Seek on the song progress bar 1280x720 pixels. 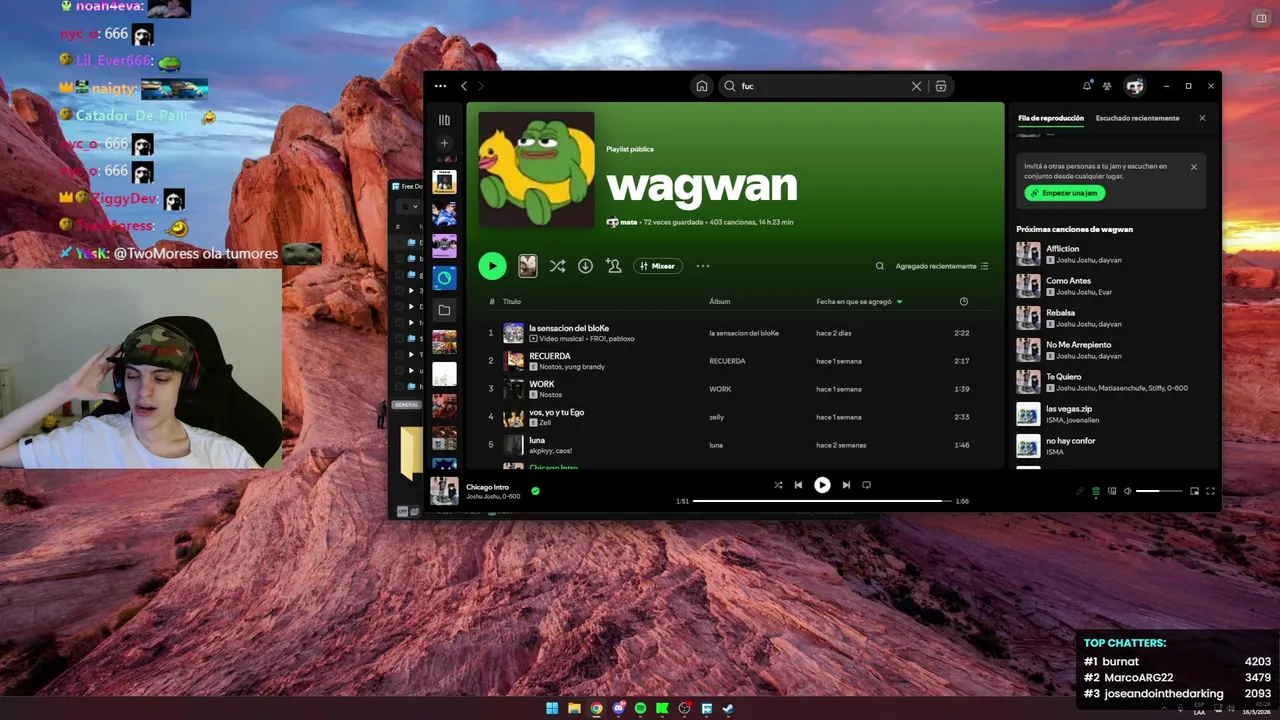point(821,501)
